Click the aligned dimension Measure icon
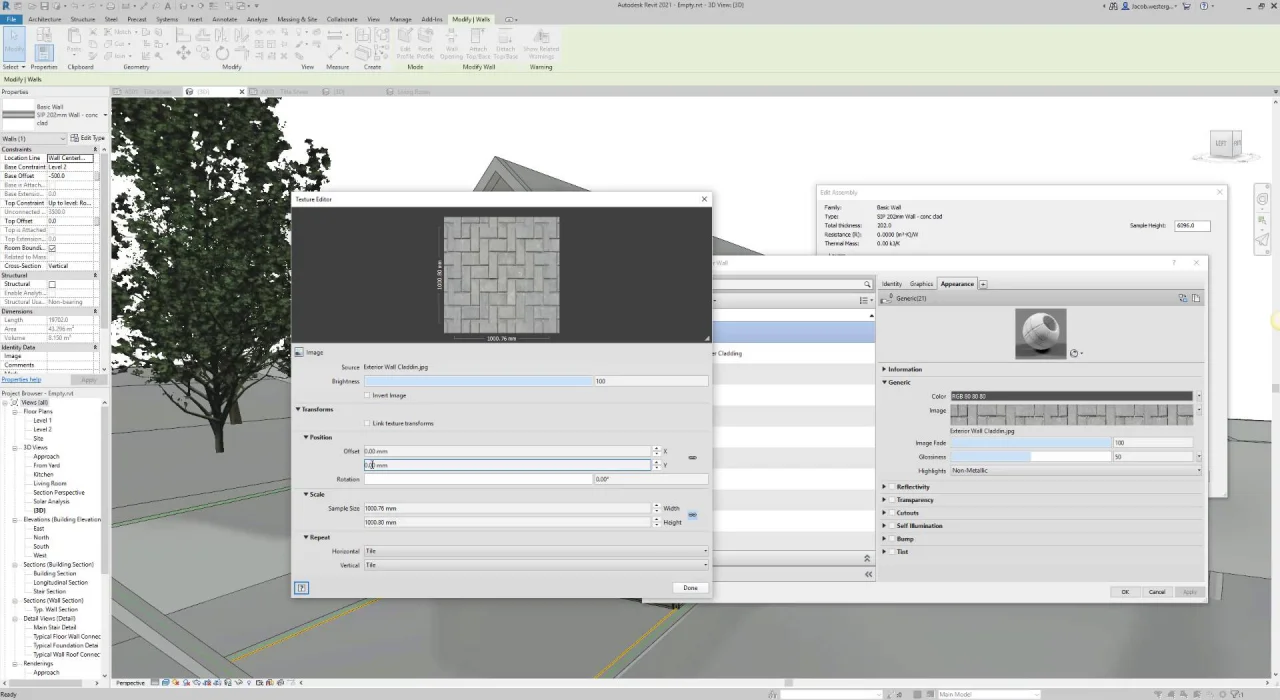This screenshot has height=700, width=1280. pos(337,52)
